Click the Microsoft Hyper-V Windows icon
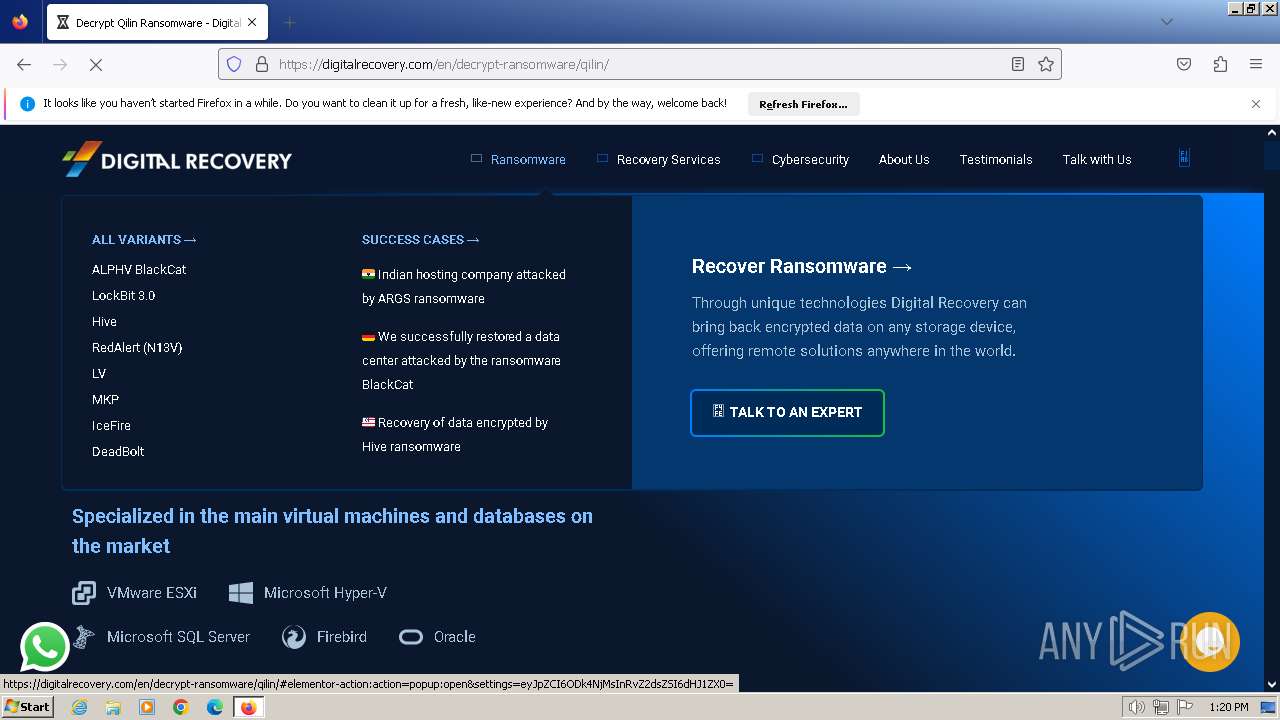The image size is (1280, 720). click(241, 593)
